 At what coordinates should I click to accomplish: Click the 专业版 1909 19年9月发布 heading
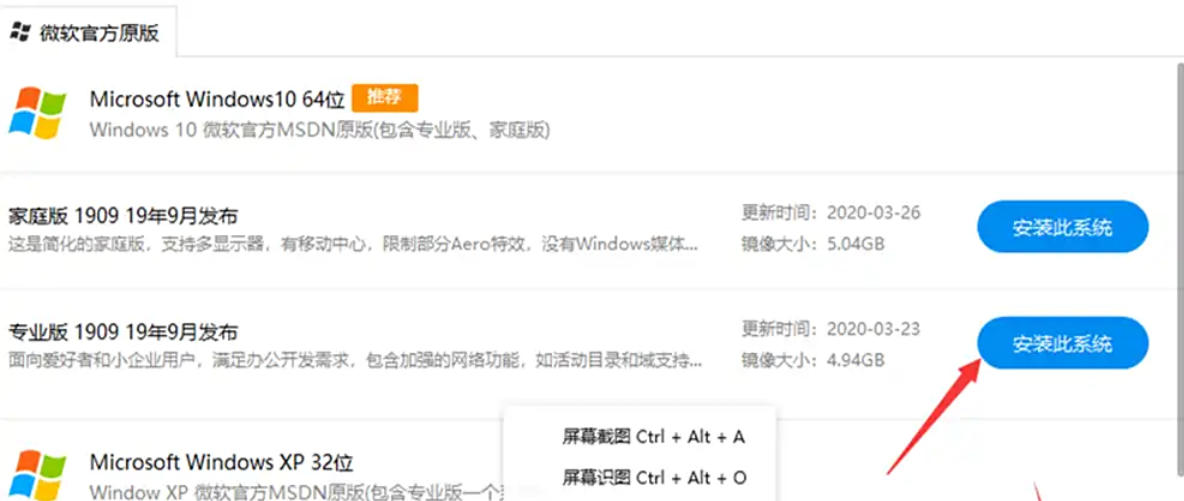[123, 332]
